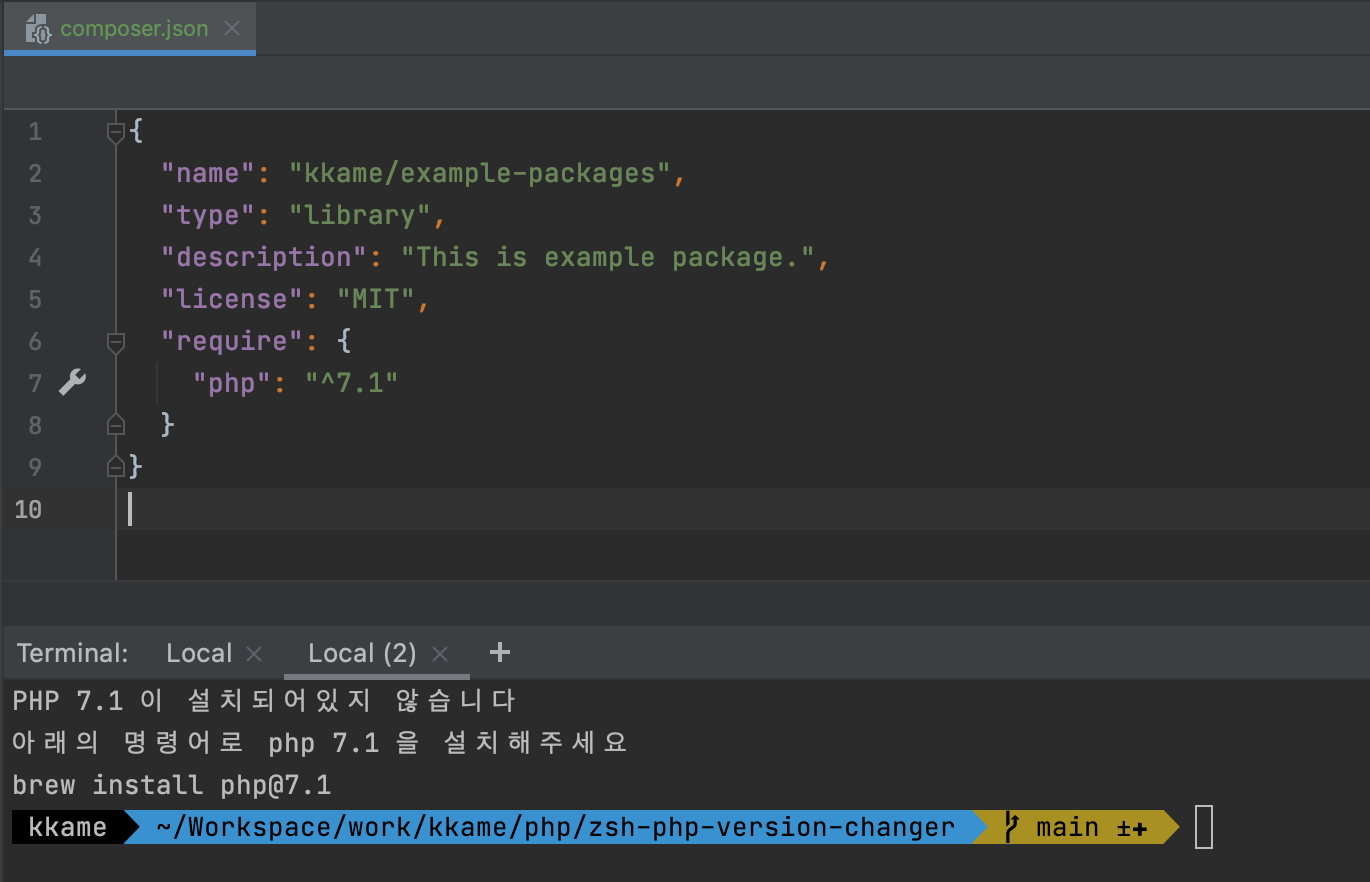
Task: Click the "Terminal:" panel label
Action: (x=73, y=653)
